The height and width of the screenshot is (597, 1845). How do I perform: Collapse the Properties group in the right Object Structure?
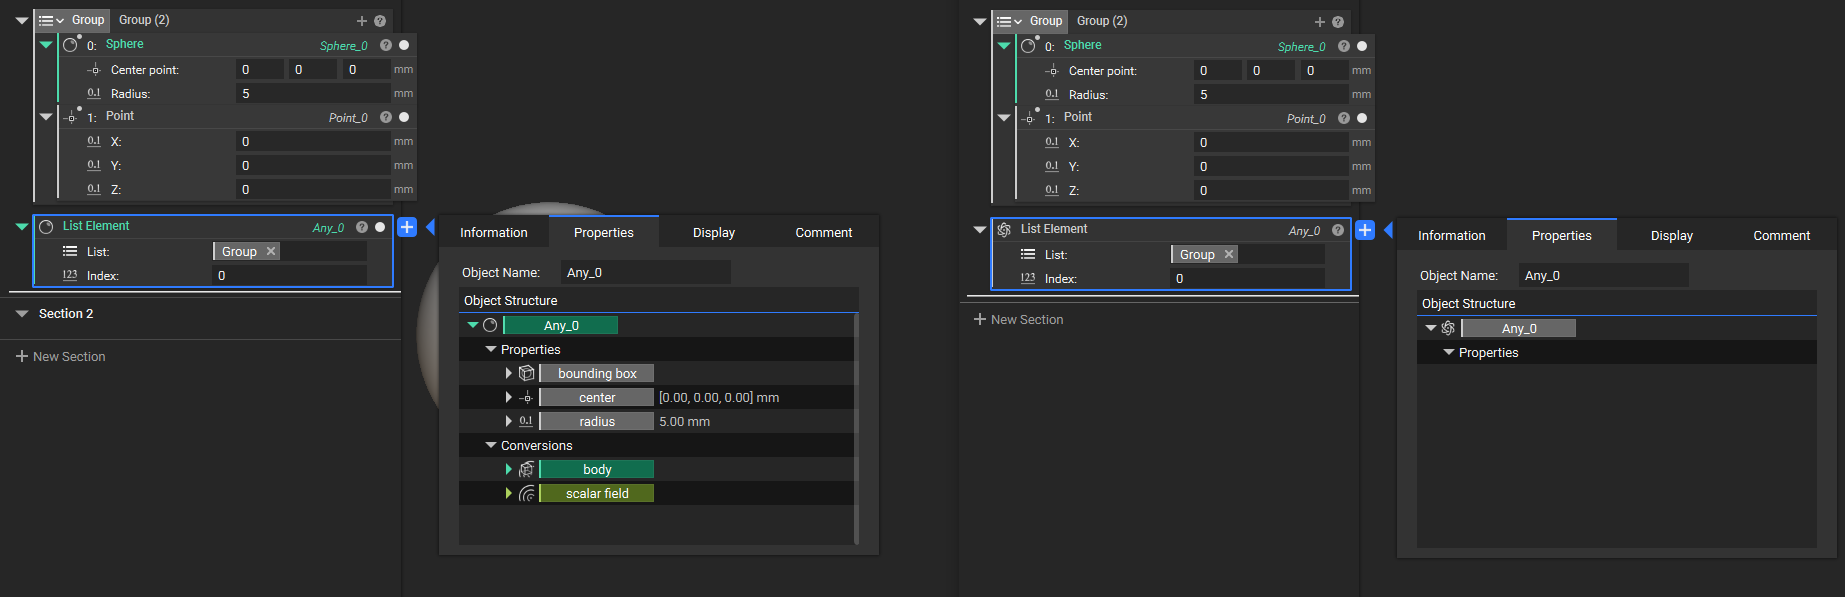[x=1448, y=352]
